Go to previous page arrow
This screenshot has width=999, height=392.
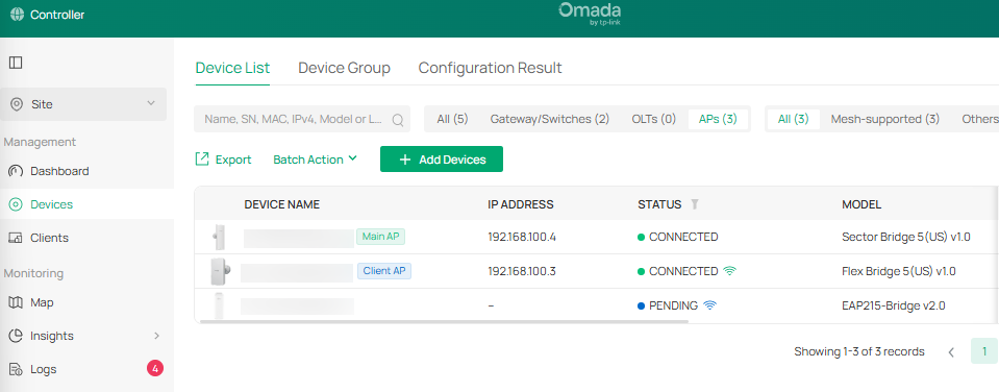951,352
